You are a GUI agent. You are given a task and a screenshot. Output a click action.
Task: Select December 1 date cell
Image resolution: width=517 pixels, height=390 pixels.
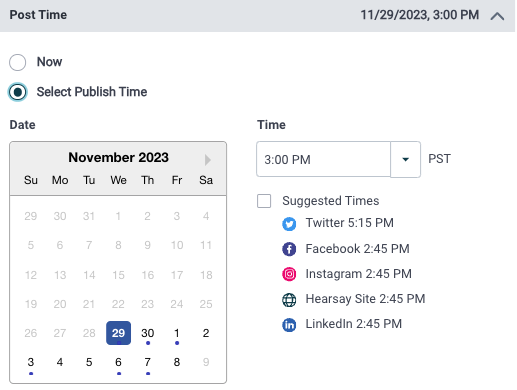(x=177, y=333)
